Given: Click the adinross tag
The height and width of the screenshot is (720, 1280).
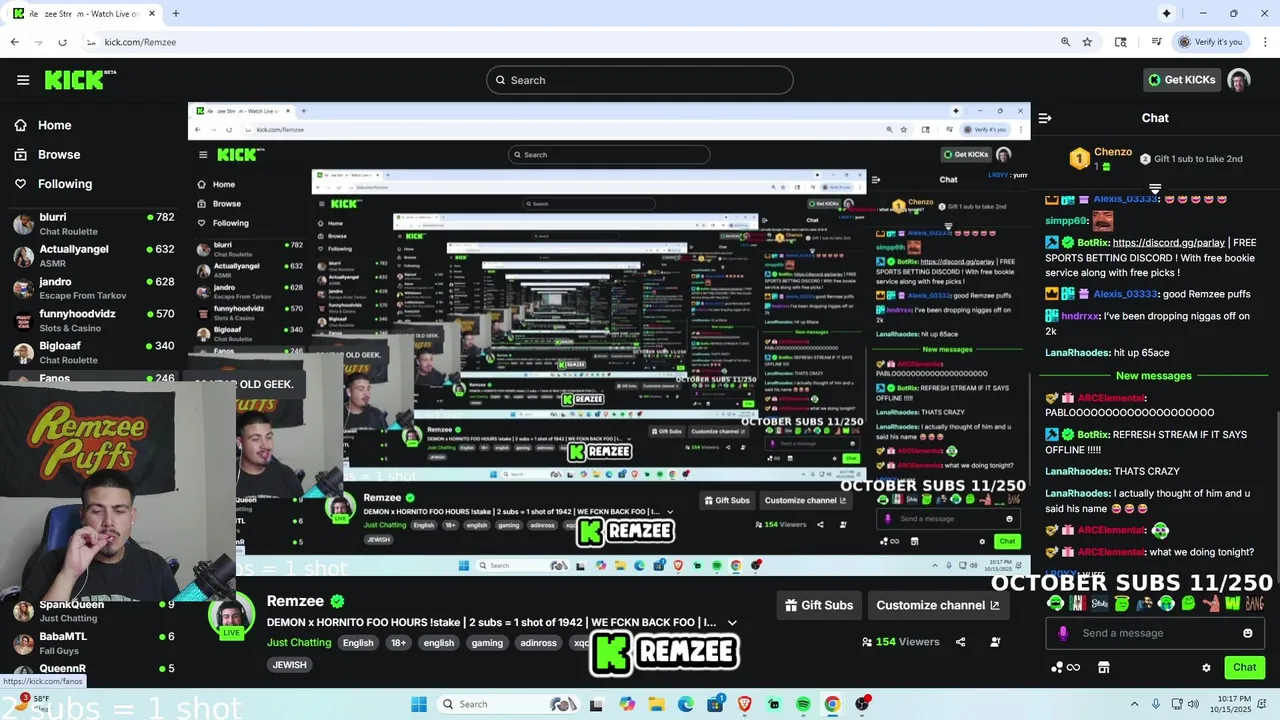Looking at the screenshot, I should pyautogui.click(x=538, y=643).
